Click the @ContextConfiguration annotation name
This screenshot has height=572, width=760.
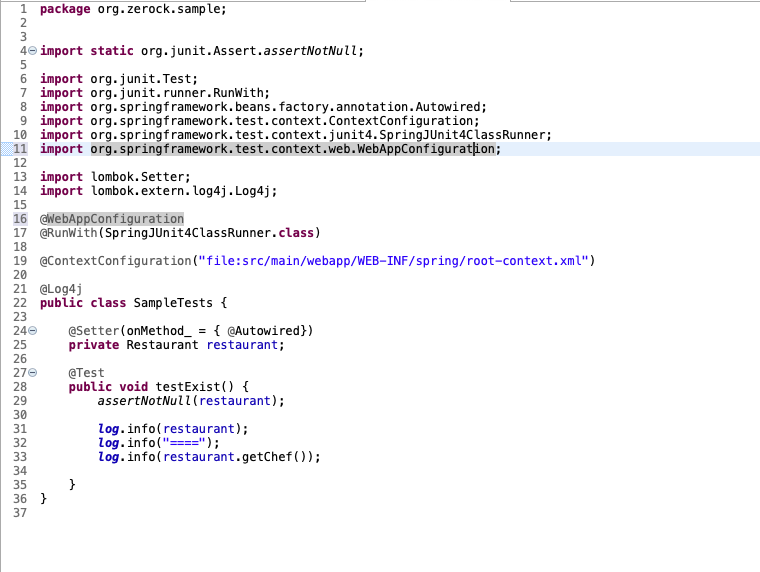click(x=116, y=261)
